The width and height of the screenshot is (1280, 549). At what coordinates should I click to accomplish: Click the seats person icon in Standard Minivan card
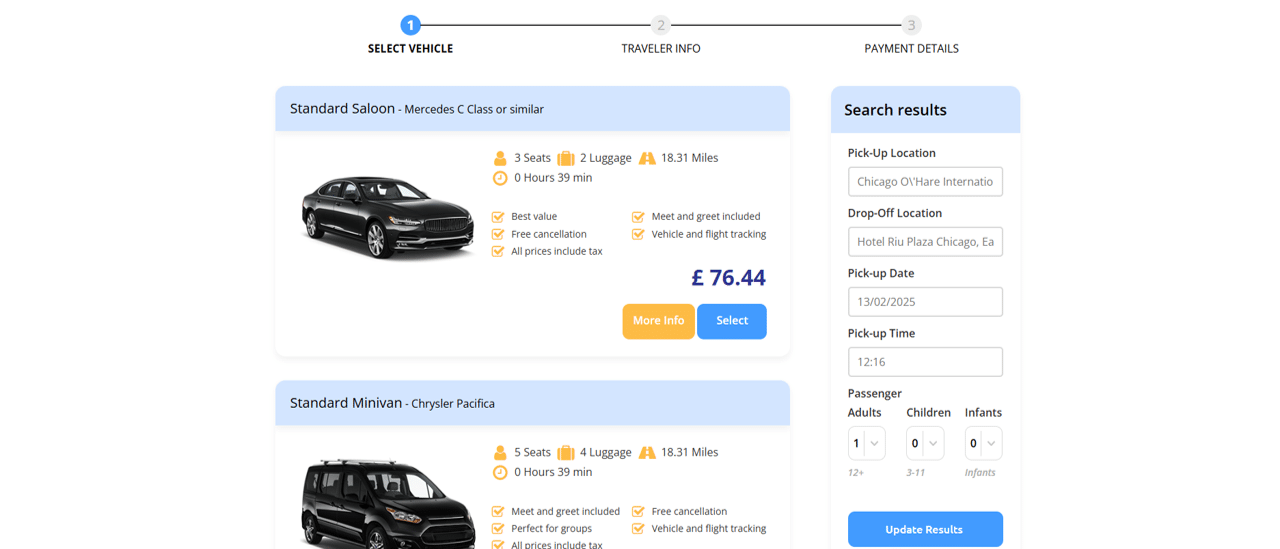click(x=500, y=452)
